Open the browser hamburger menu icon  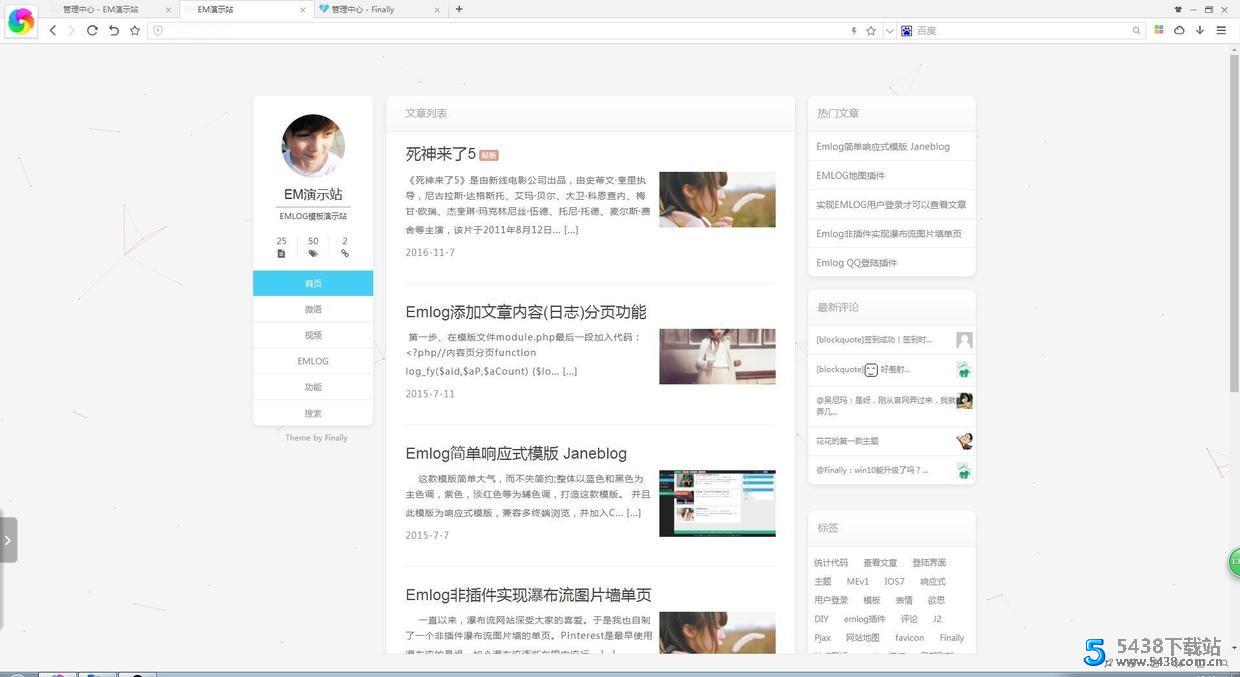pos(1221,30)
